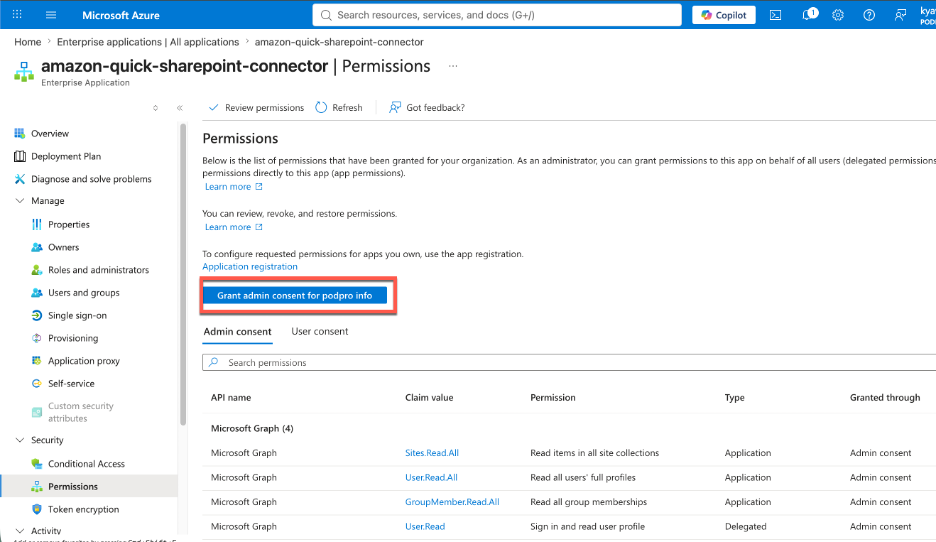Image resolution: width=936 pixels, height=542 pixels.
Task: Click Delegated type cell
Action: click(746, 526)
